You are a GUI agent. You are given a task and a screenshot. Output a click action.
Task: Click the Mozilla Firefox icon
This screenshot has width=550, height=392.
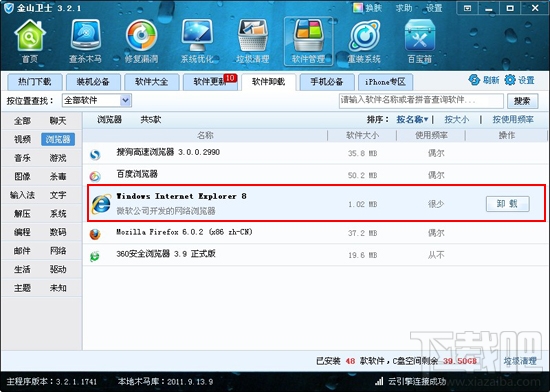95,234
